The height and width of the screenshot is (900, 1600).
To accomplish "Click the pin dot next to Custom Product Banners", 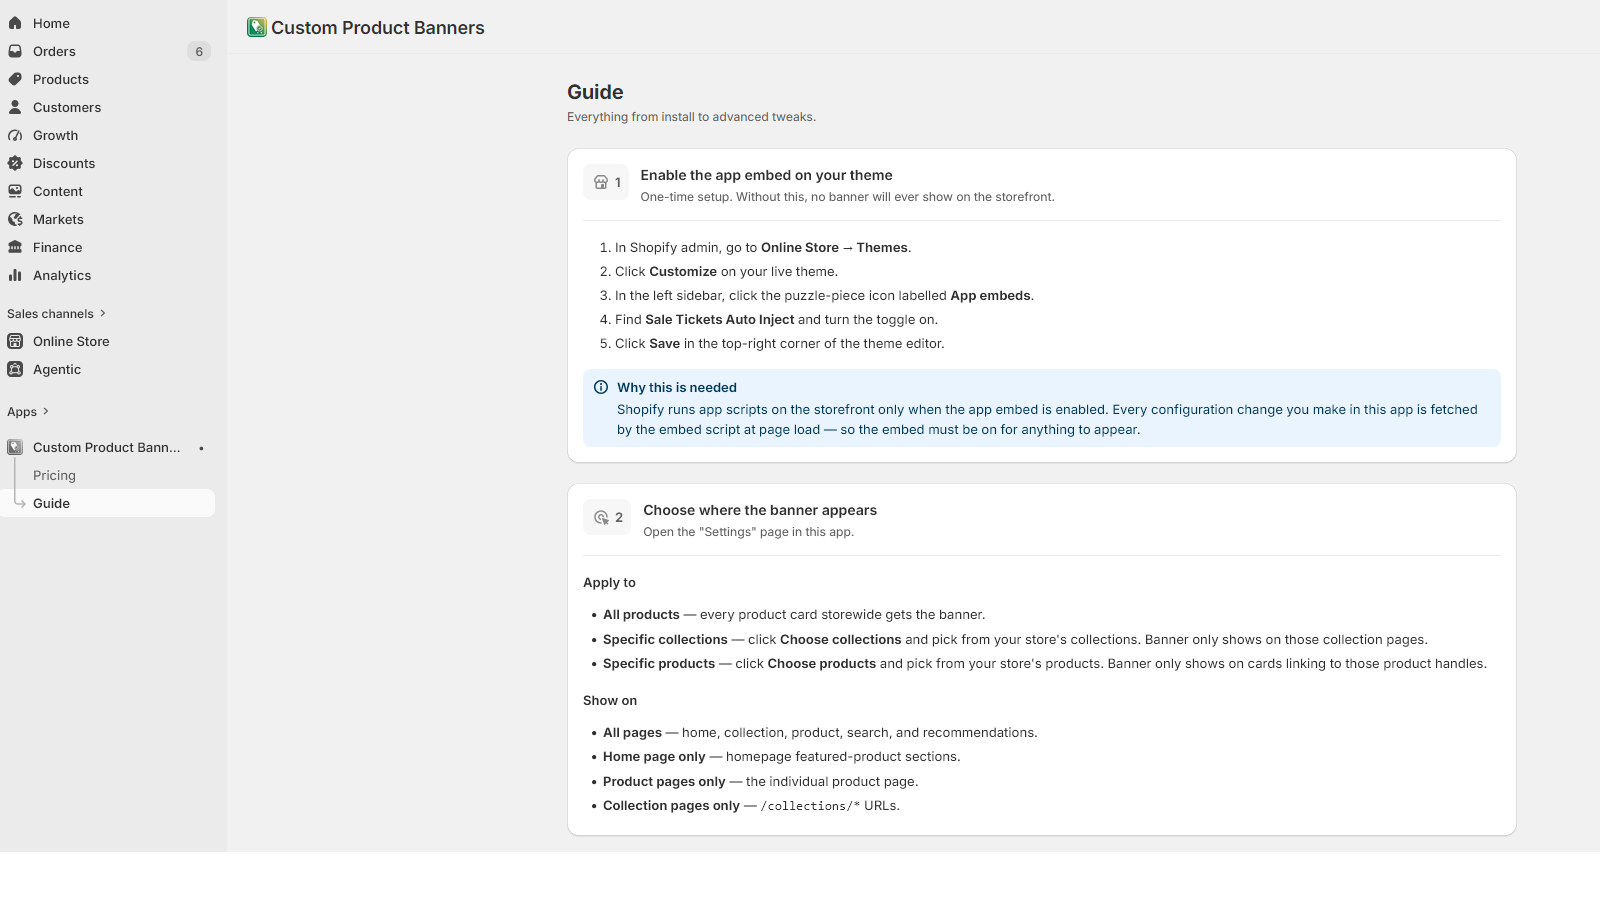I will coord(201,448).
